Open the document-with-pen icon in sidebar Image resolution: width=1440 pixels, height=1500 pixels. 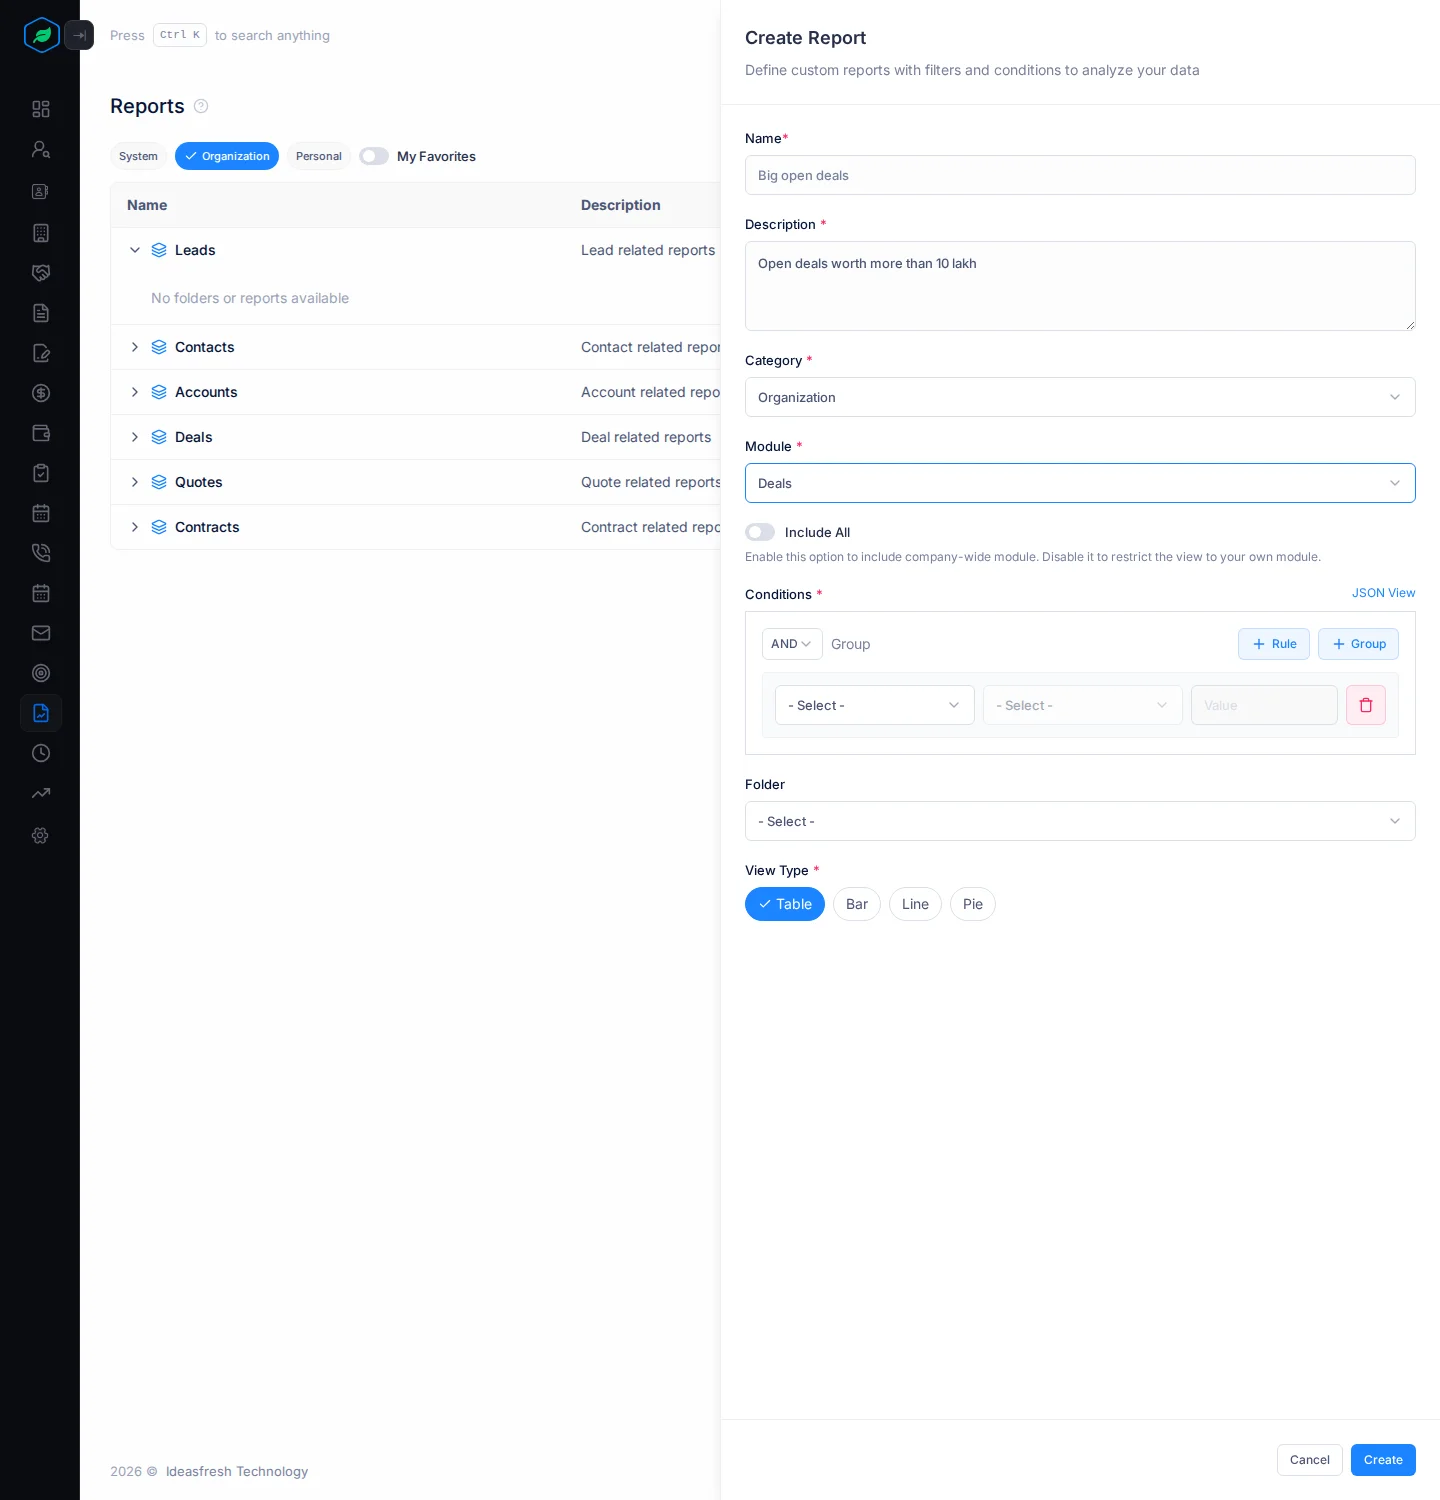pyautogui.click(x=41, y=353)
